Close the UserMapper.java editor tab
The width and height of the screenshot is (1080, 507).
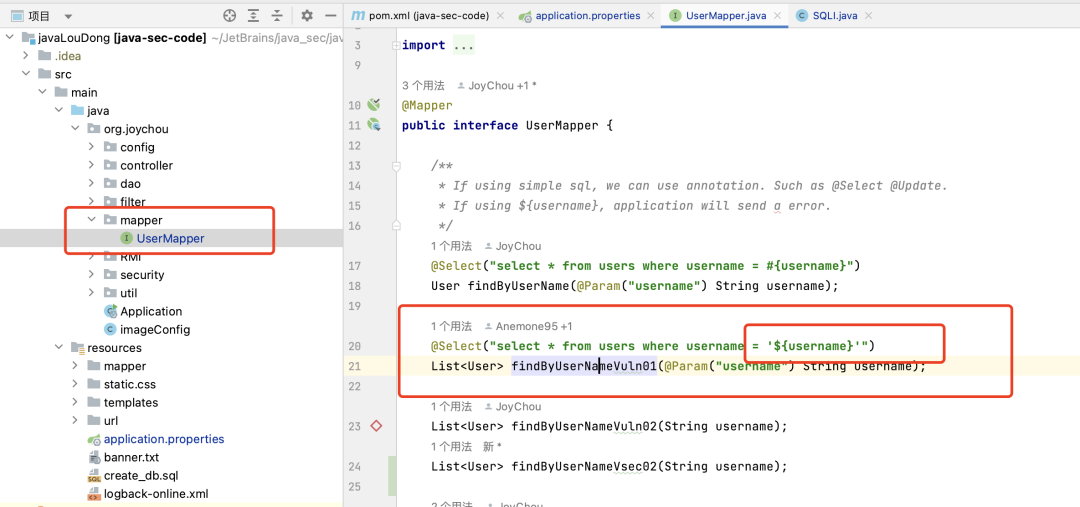pyautogui.click(x=777, y=16)
